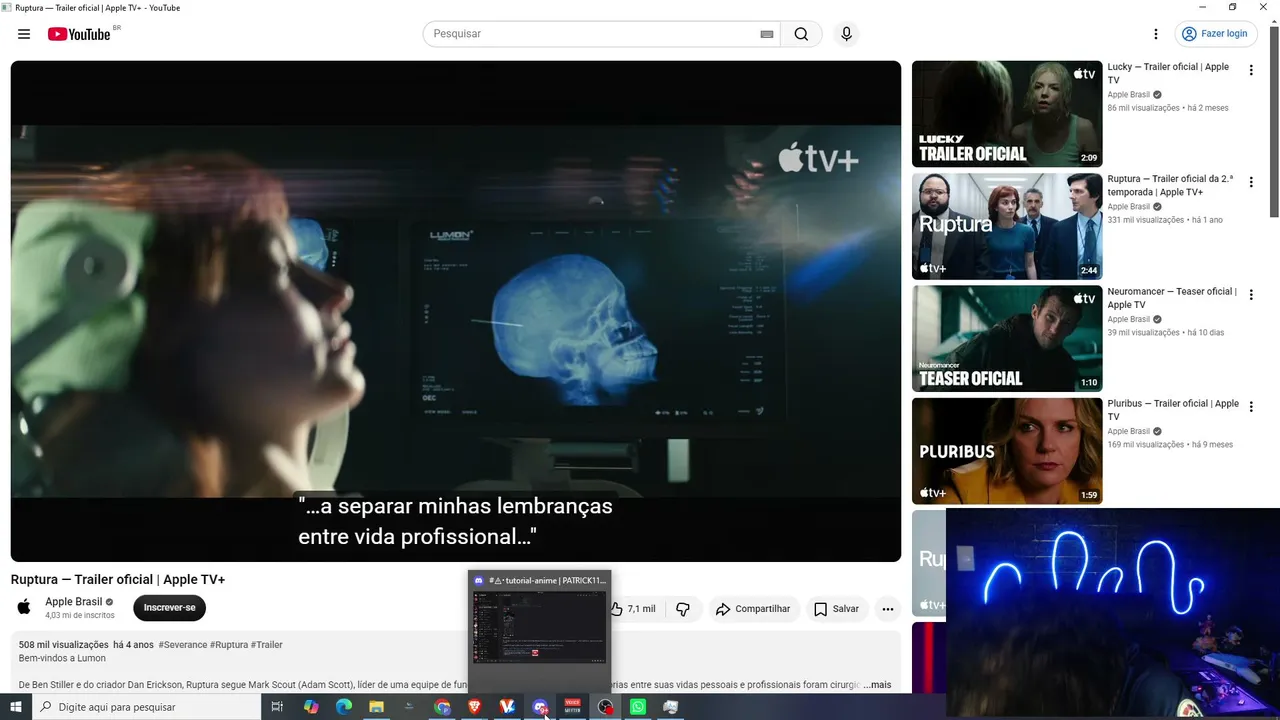Visit Apple Brasil channel under Pluribus video
Screen dimensions: 1280x720
(1129, 432)
